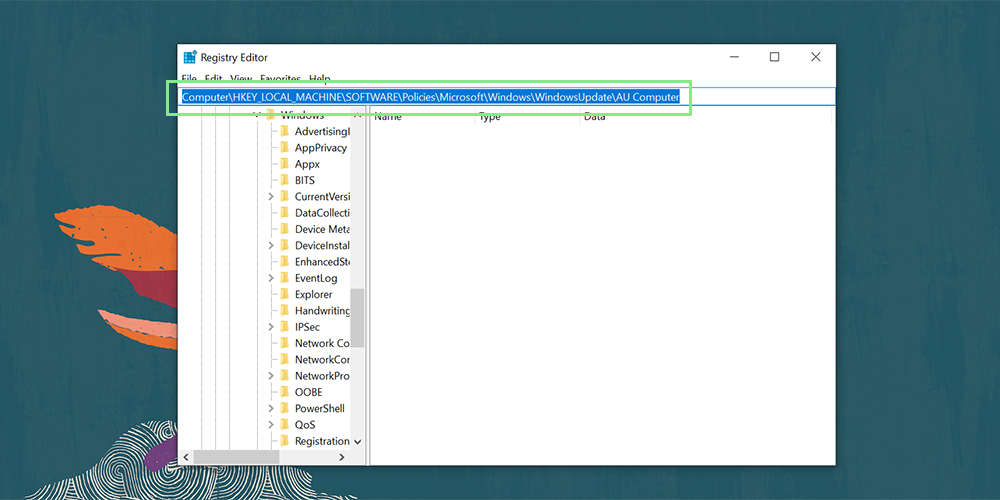Open the File menu
The width and height of the screenshot is (1000, 500).
point(189,78)
